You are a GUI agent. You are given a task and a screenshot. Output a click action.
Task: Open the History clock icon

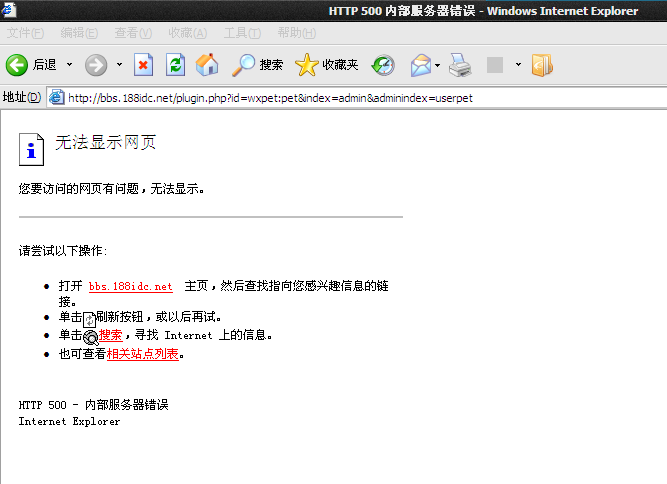click(383, 65)
